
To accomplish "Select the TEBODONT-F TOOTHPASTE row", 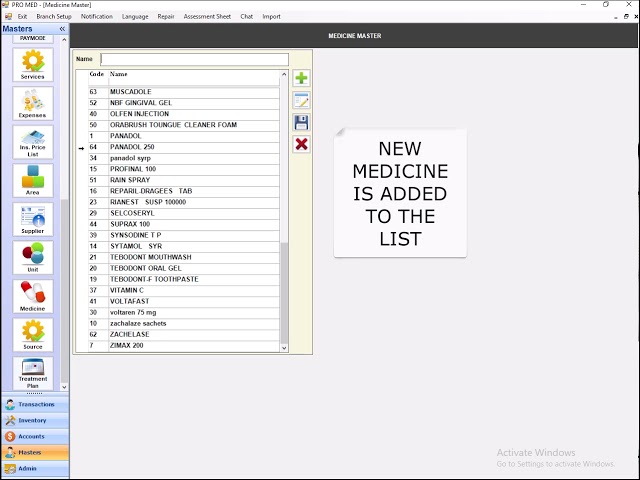I will coord(184,279).
